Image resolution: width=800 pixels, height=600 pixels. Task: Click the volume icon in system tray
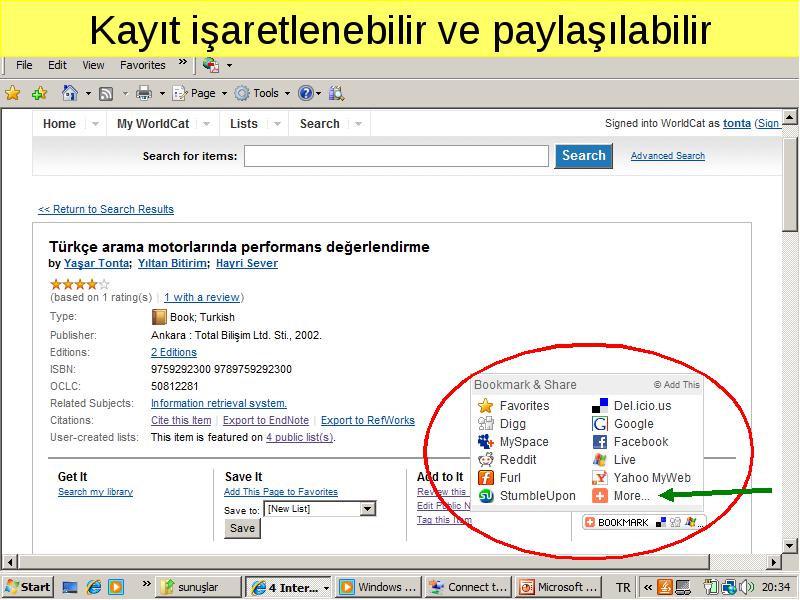[x=747, y=587]
